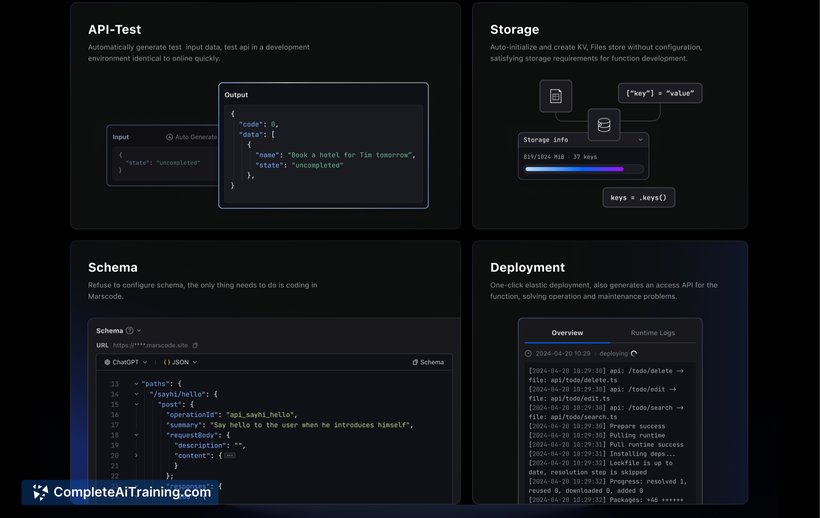Click the deploying spinner icon
This screenshot has width=820, height=518.
(634, 353)
